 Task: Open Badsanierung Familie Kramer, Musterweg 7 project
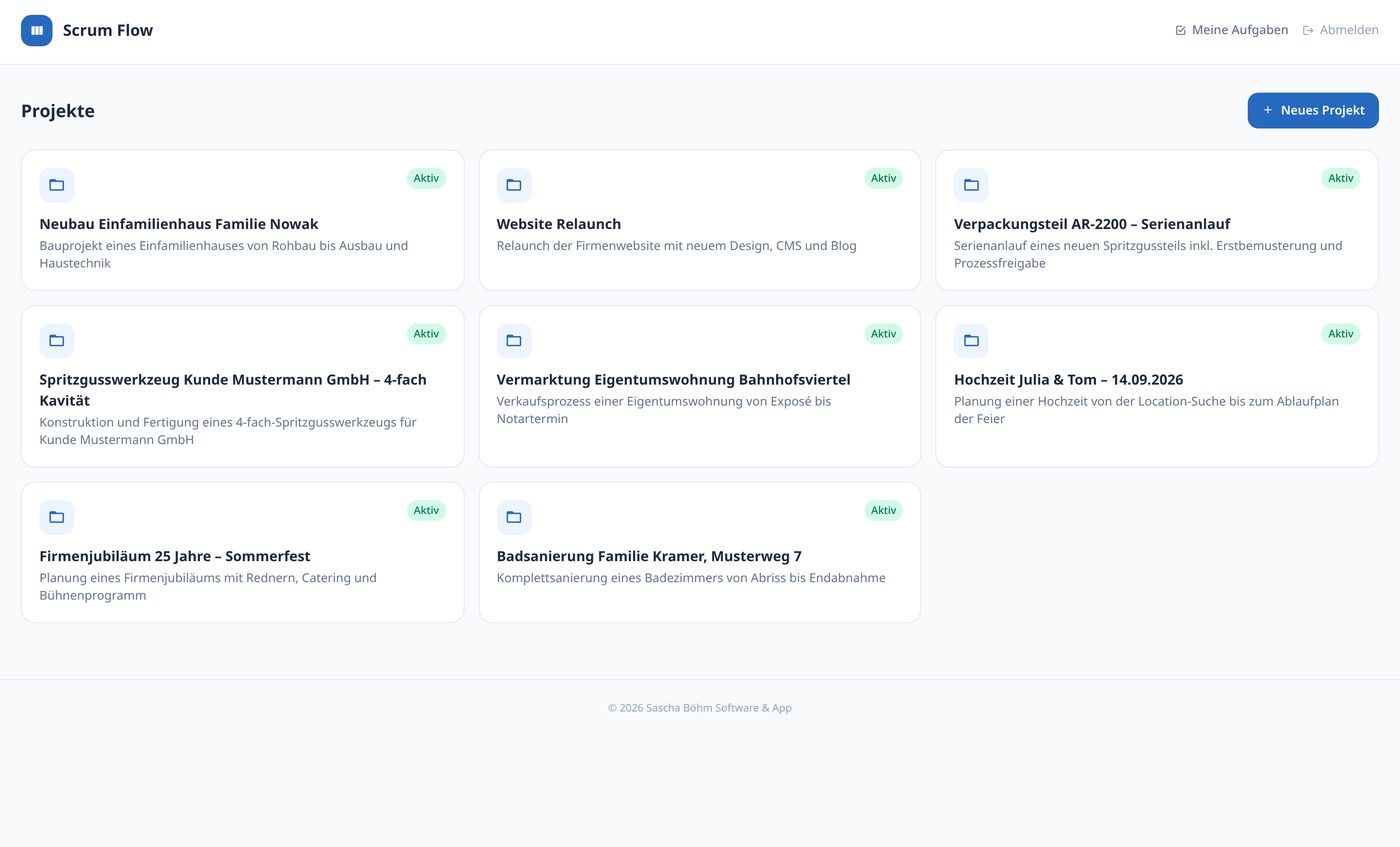tap(649, 556)
